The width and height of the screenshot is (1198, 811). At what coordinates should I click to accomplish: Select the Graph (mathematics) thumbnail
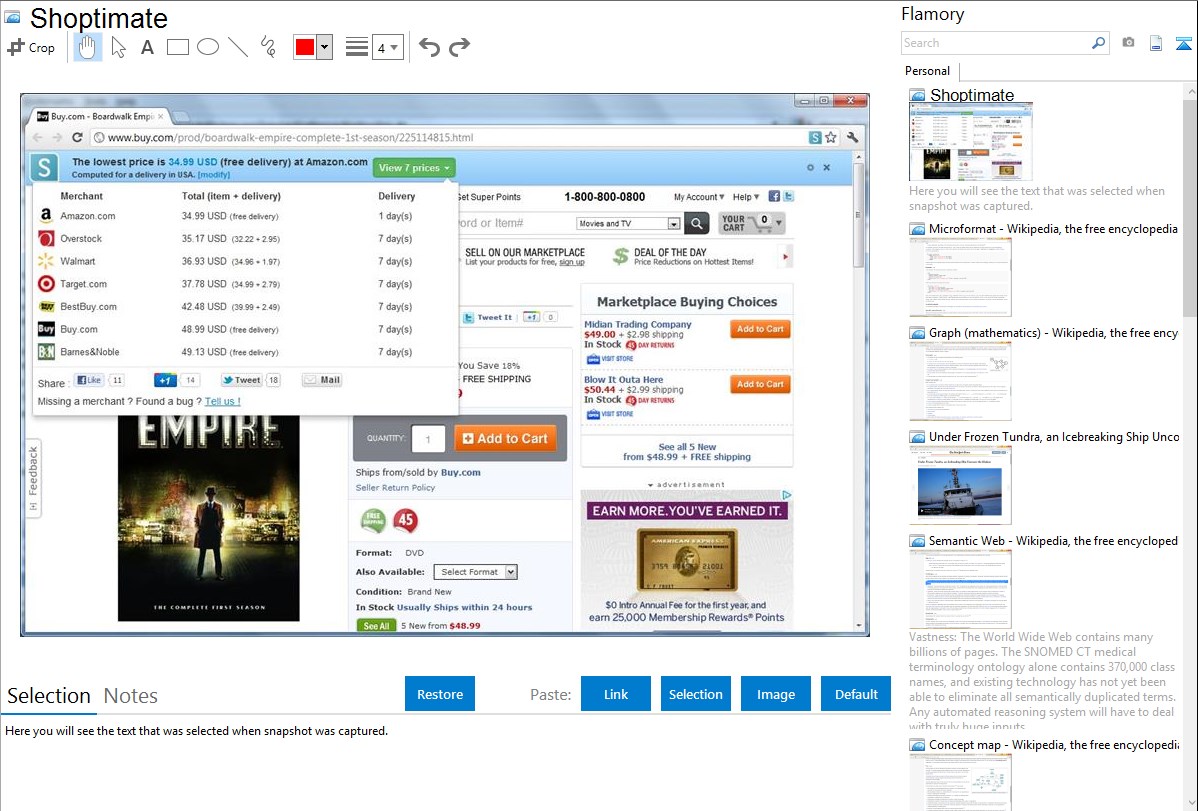tap(960, 381)
